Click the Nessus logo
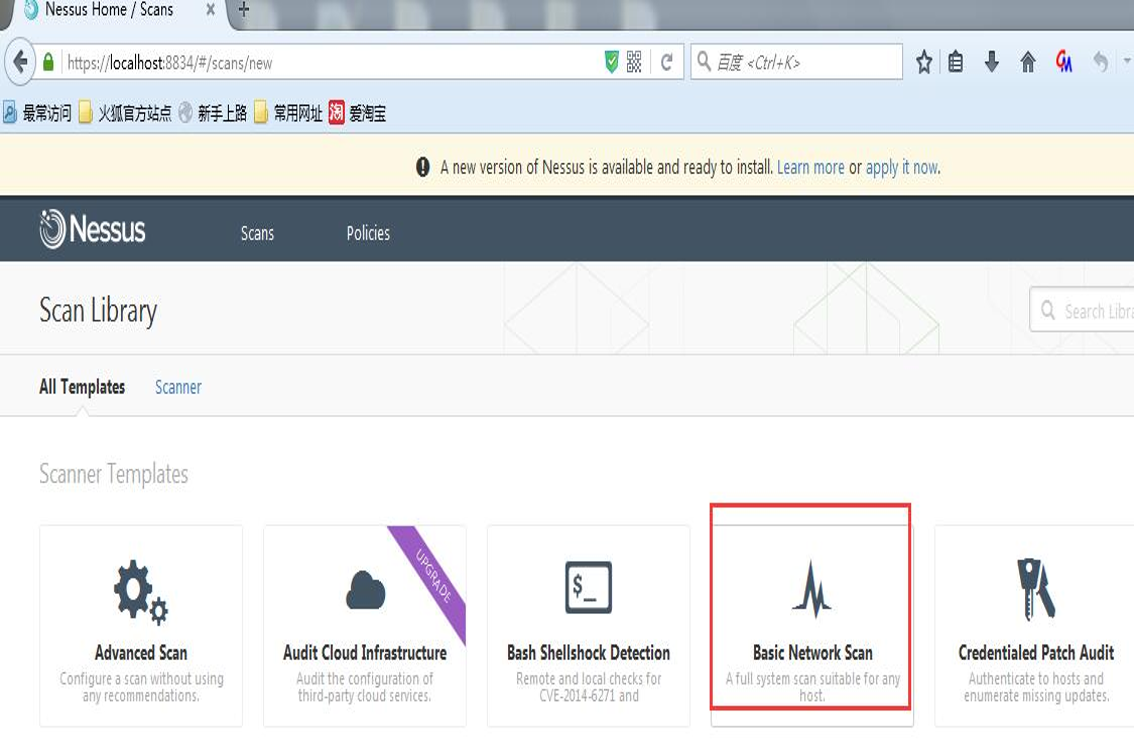1134x749 pixels. coord(93,229)
